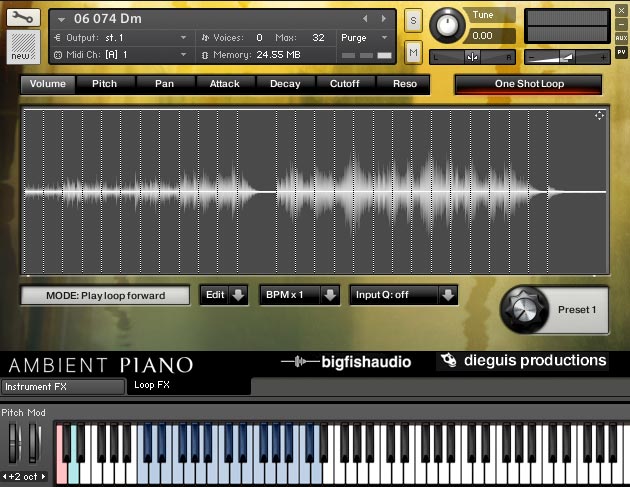Select the Reso tab
630x487 pixels.
click(405, 84)
